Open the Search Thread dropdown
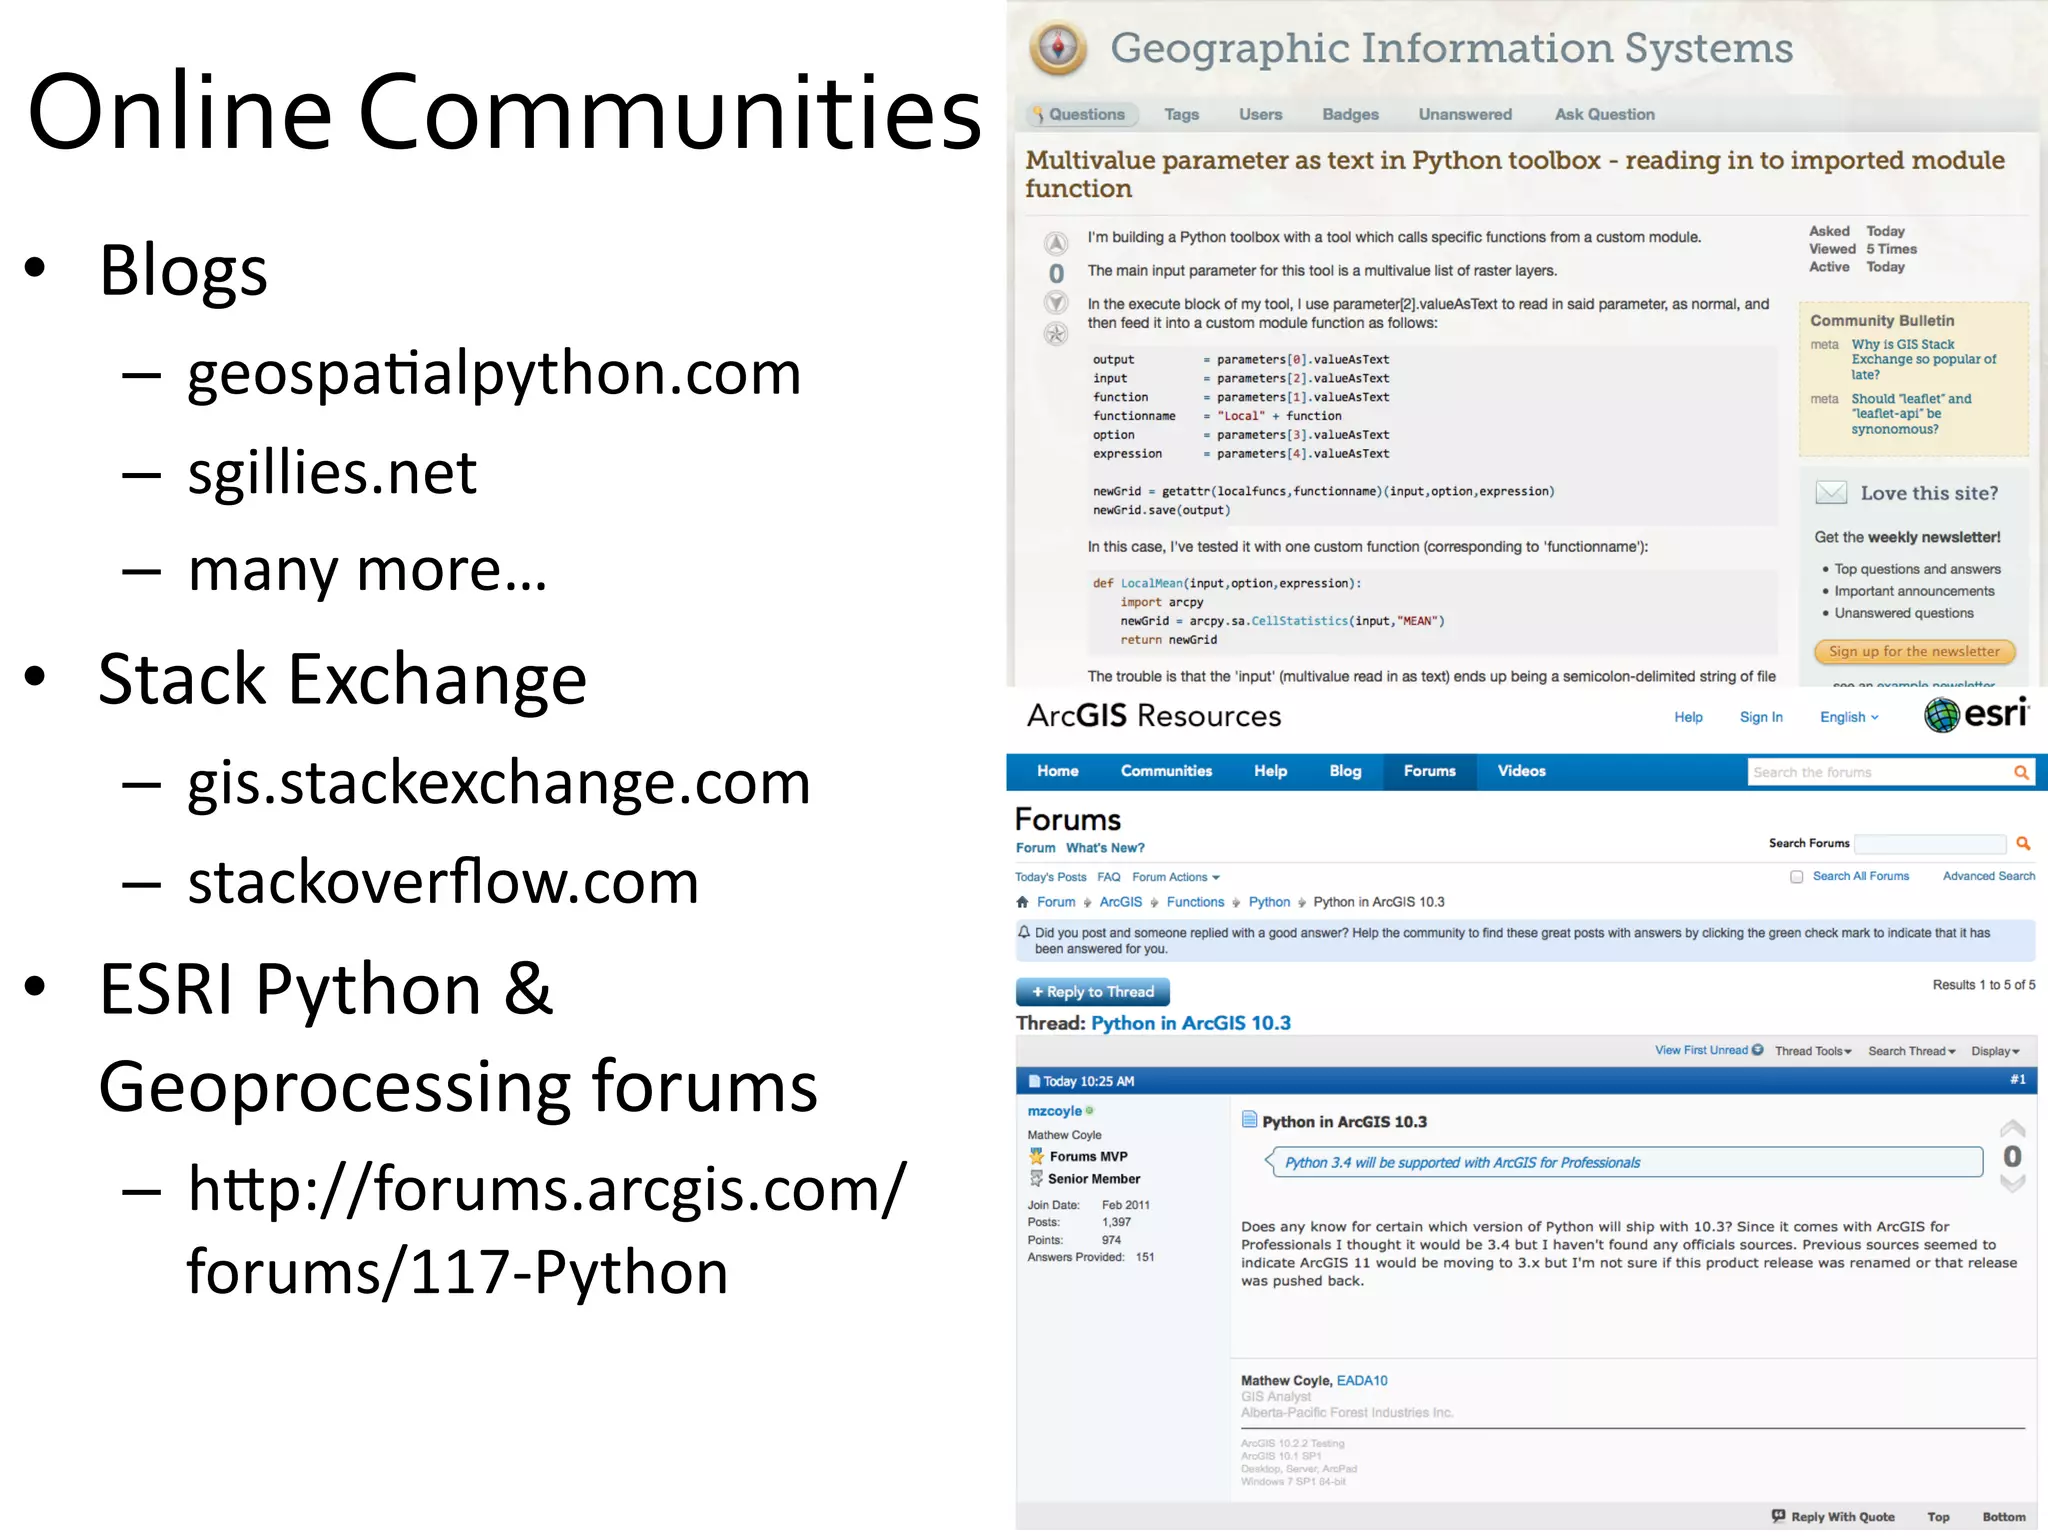 [1911, 1051]
